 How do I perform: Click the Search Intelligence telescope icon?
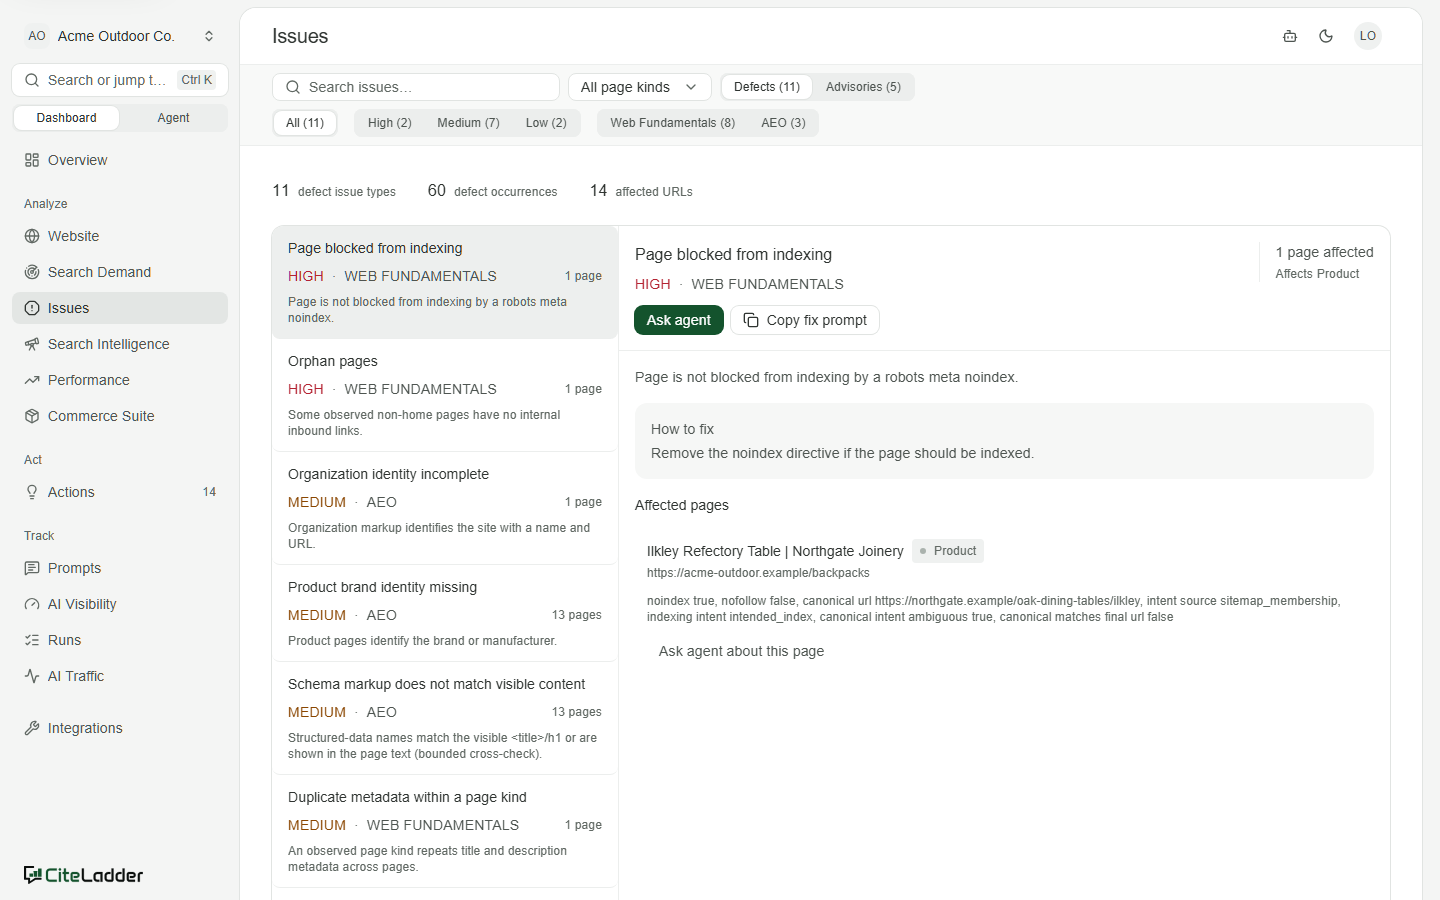click(32, 344)
